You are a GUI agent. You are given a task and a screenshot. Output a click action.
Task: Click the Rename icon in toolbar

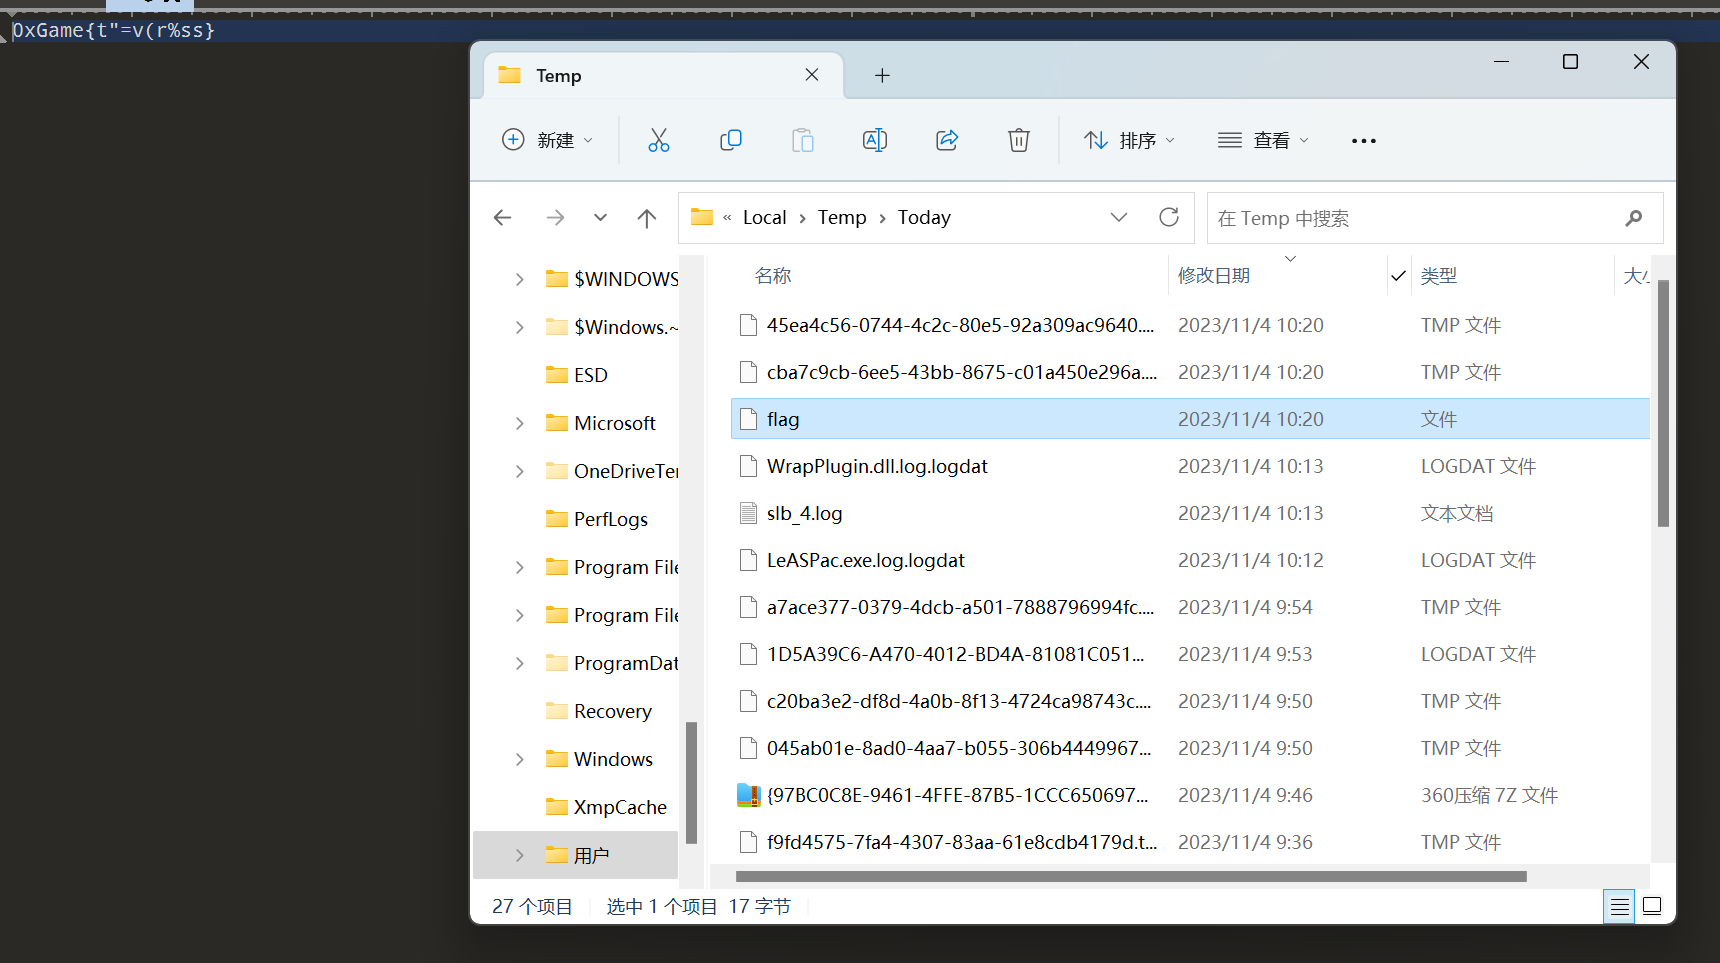coord(874,140)
